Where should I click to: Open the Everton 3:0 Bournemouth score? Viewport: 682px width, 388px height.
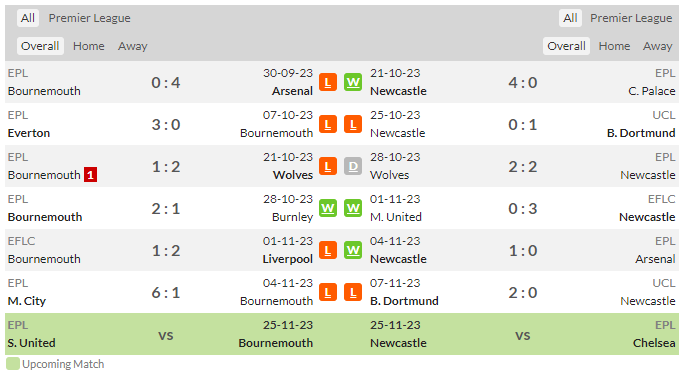(x=166, y=124)
